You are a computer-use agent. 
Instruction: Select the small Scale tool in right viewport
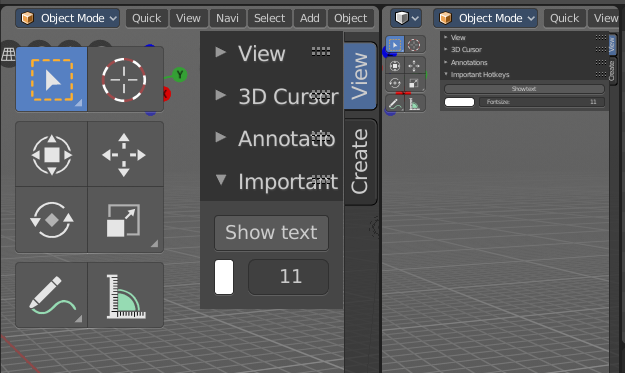coord(414,83)
